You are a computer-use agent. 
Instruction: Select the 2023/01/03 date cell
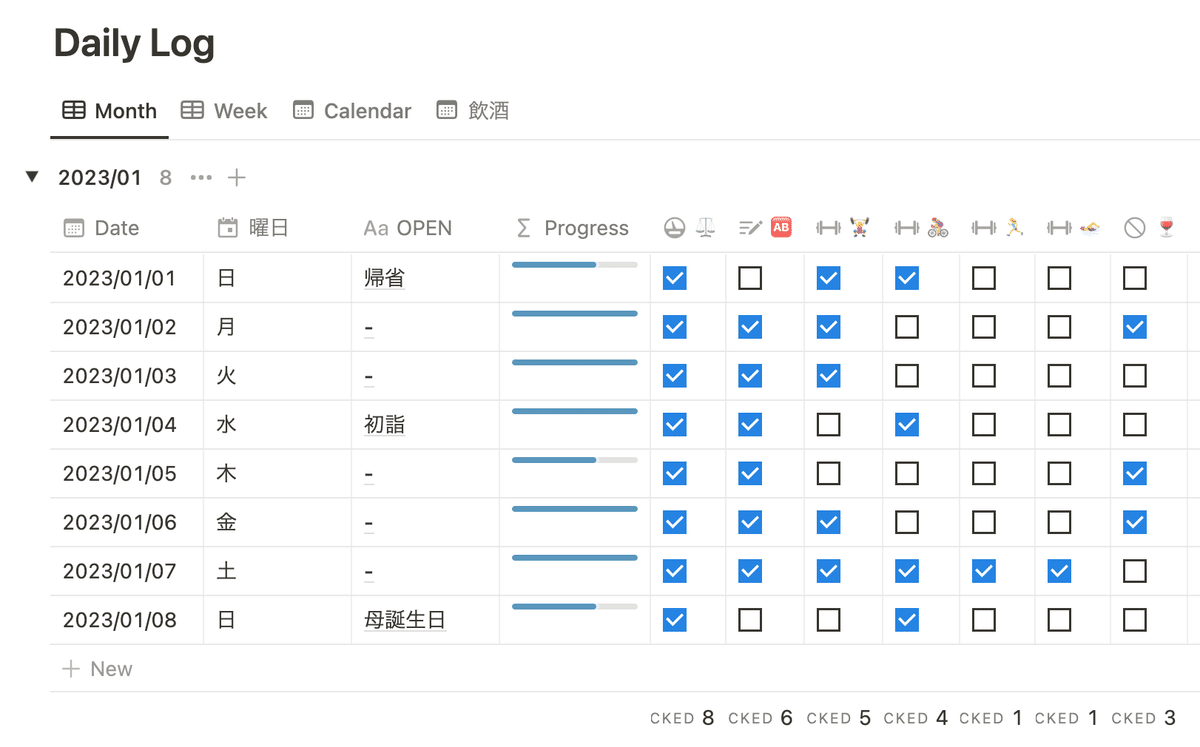(x=127, y=376)
